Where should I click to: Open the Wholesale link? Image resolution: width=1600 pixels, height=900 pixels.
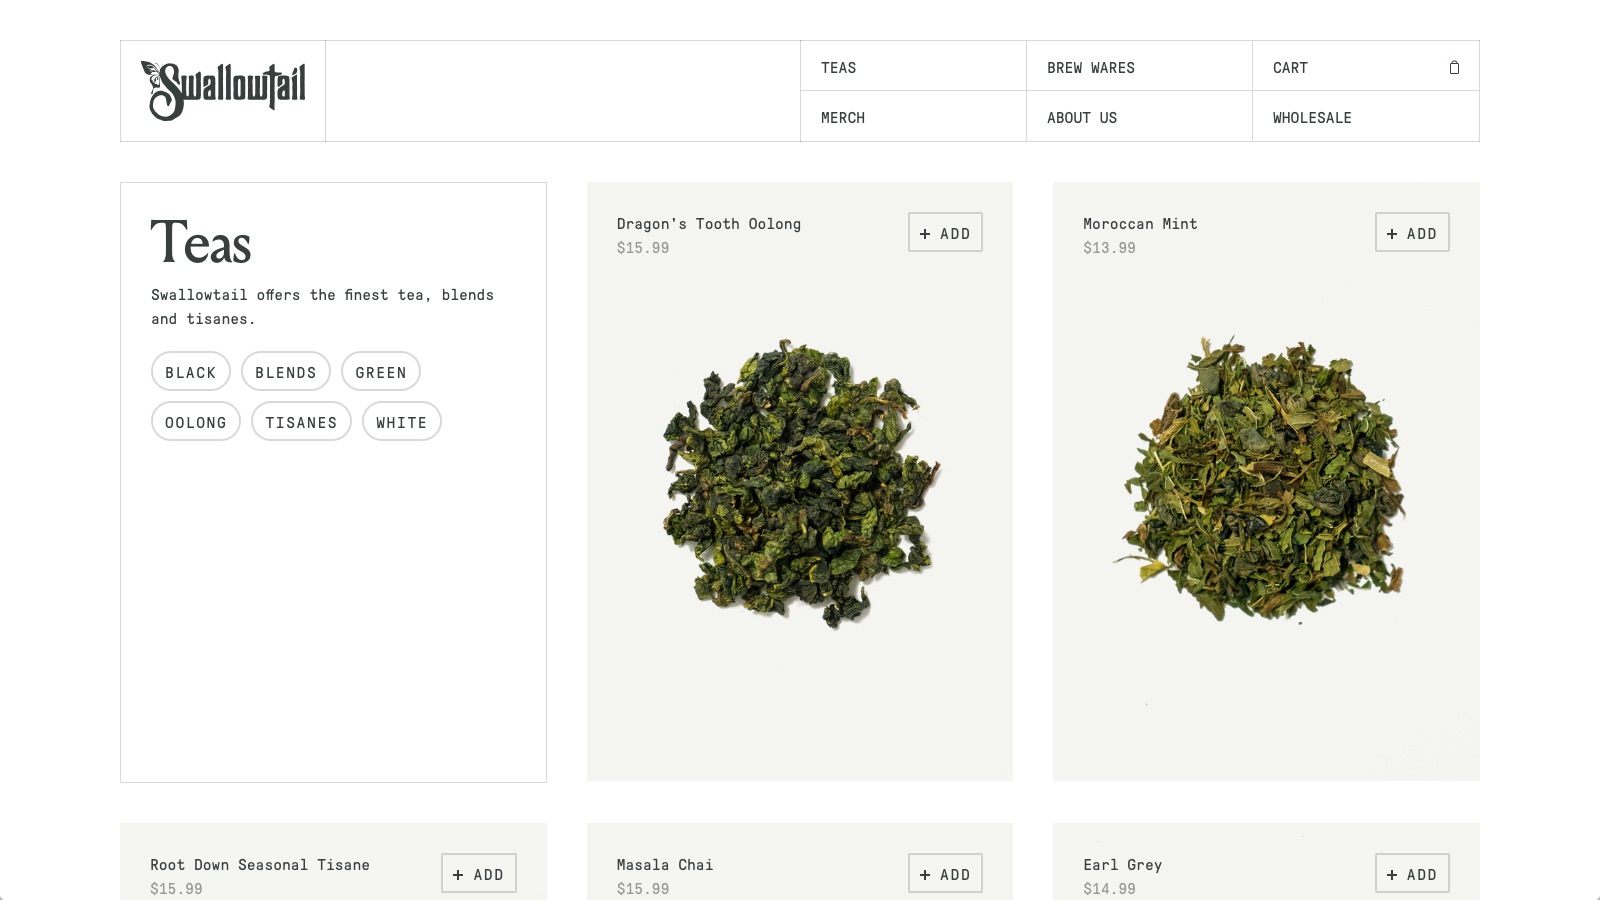tap(1312, 117)
